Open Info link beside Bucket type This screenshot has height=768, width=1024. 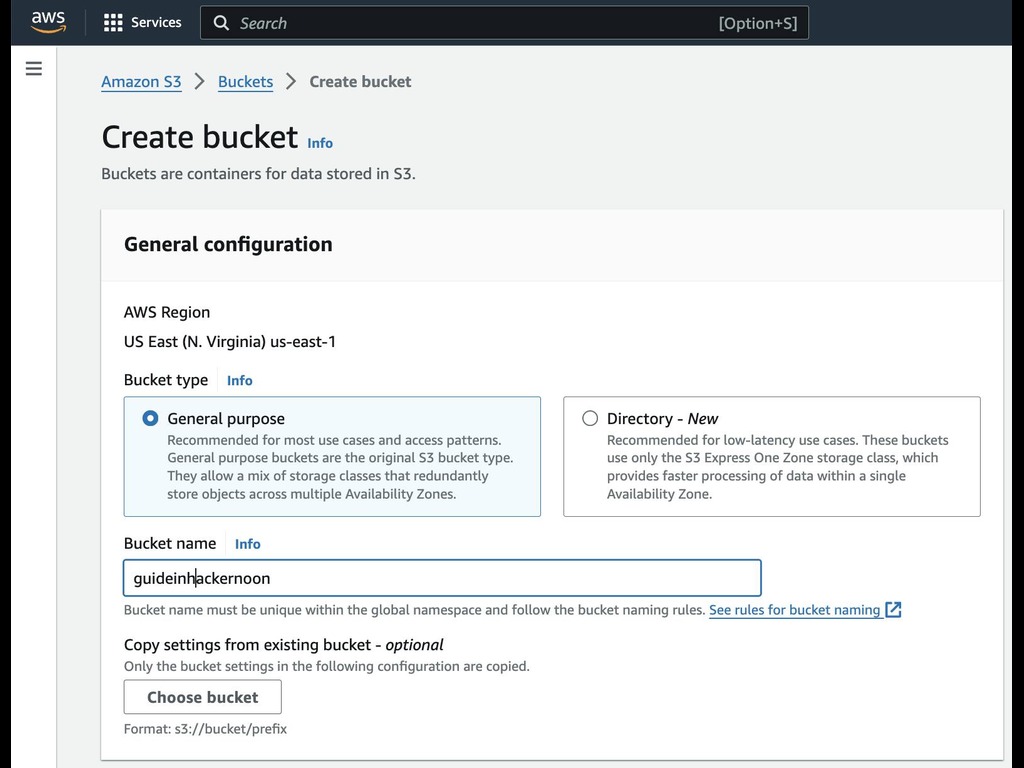click(240, 381)
